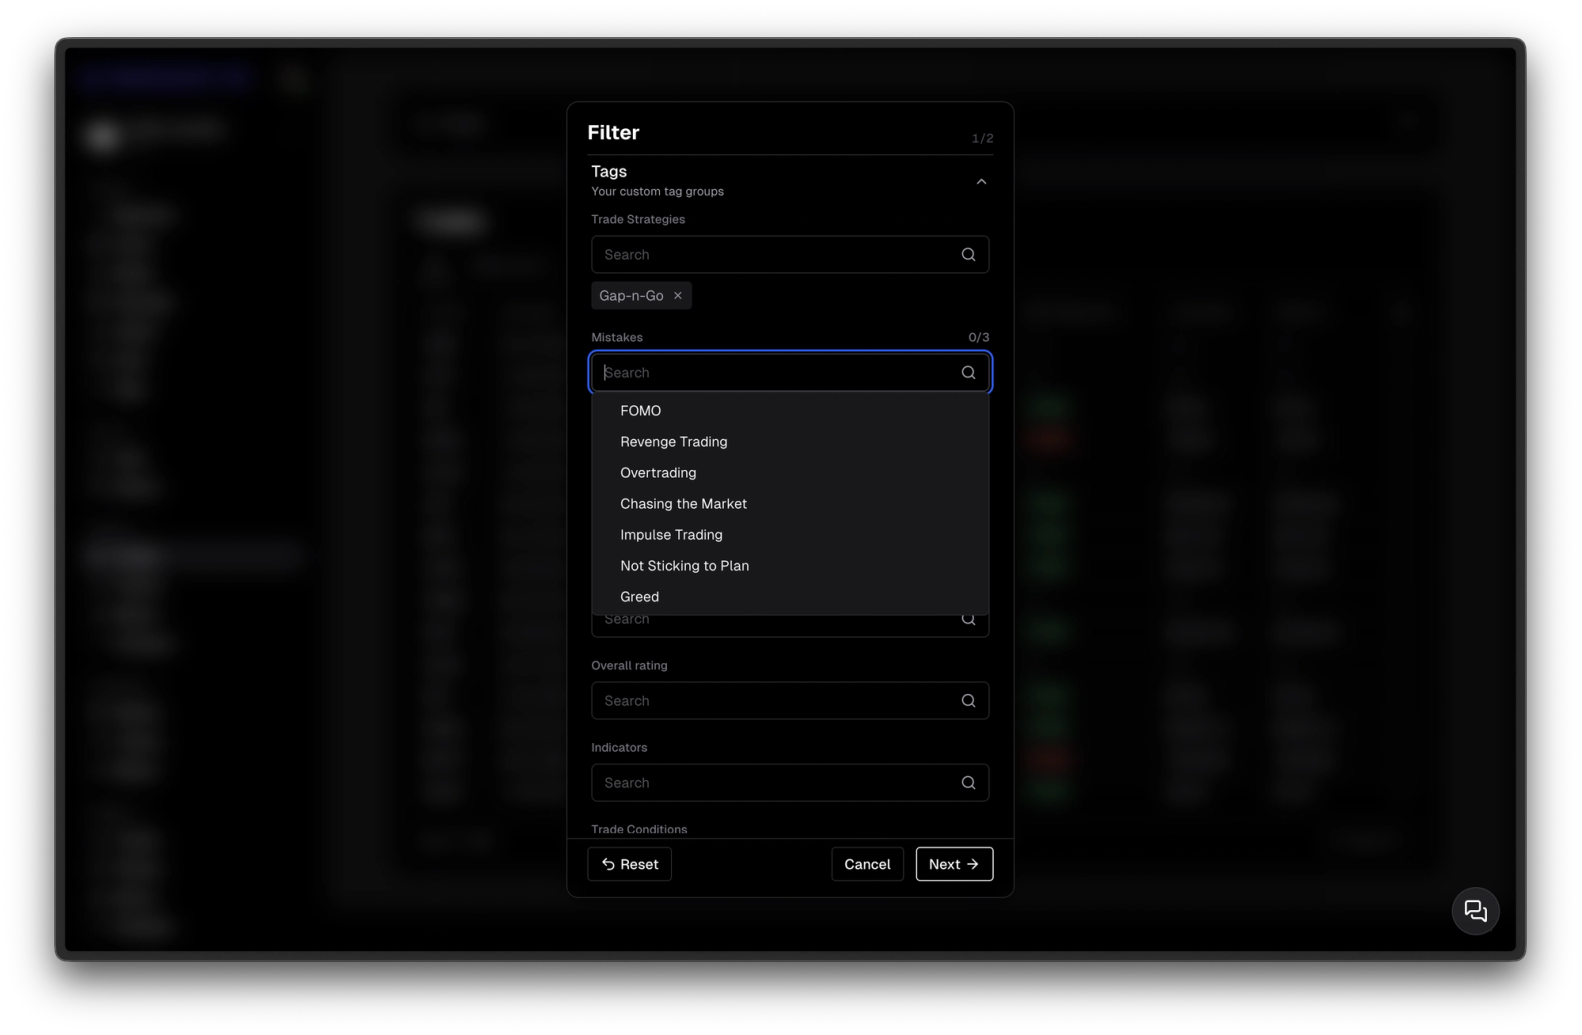1582x1035 pixels.
Task: Open the Overall rating search dropdown
Action: [x=790, y=701]
